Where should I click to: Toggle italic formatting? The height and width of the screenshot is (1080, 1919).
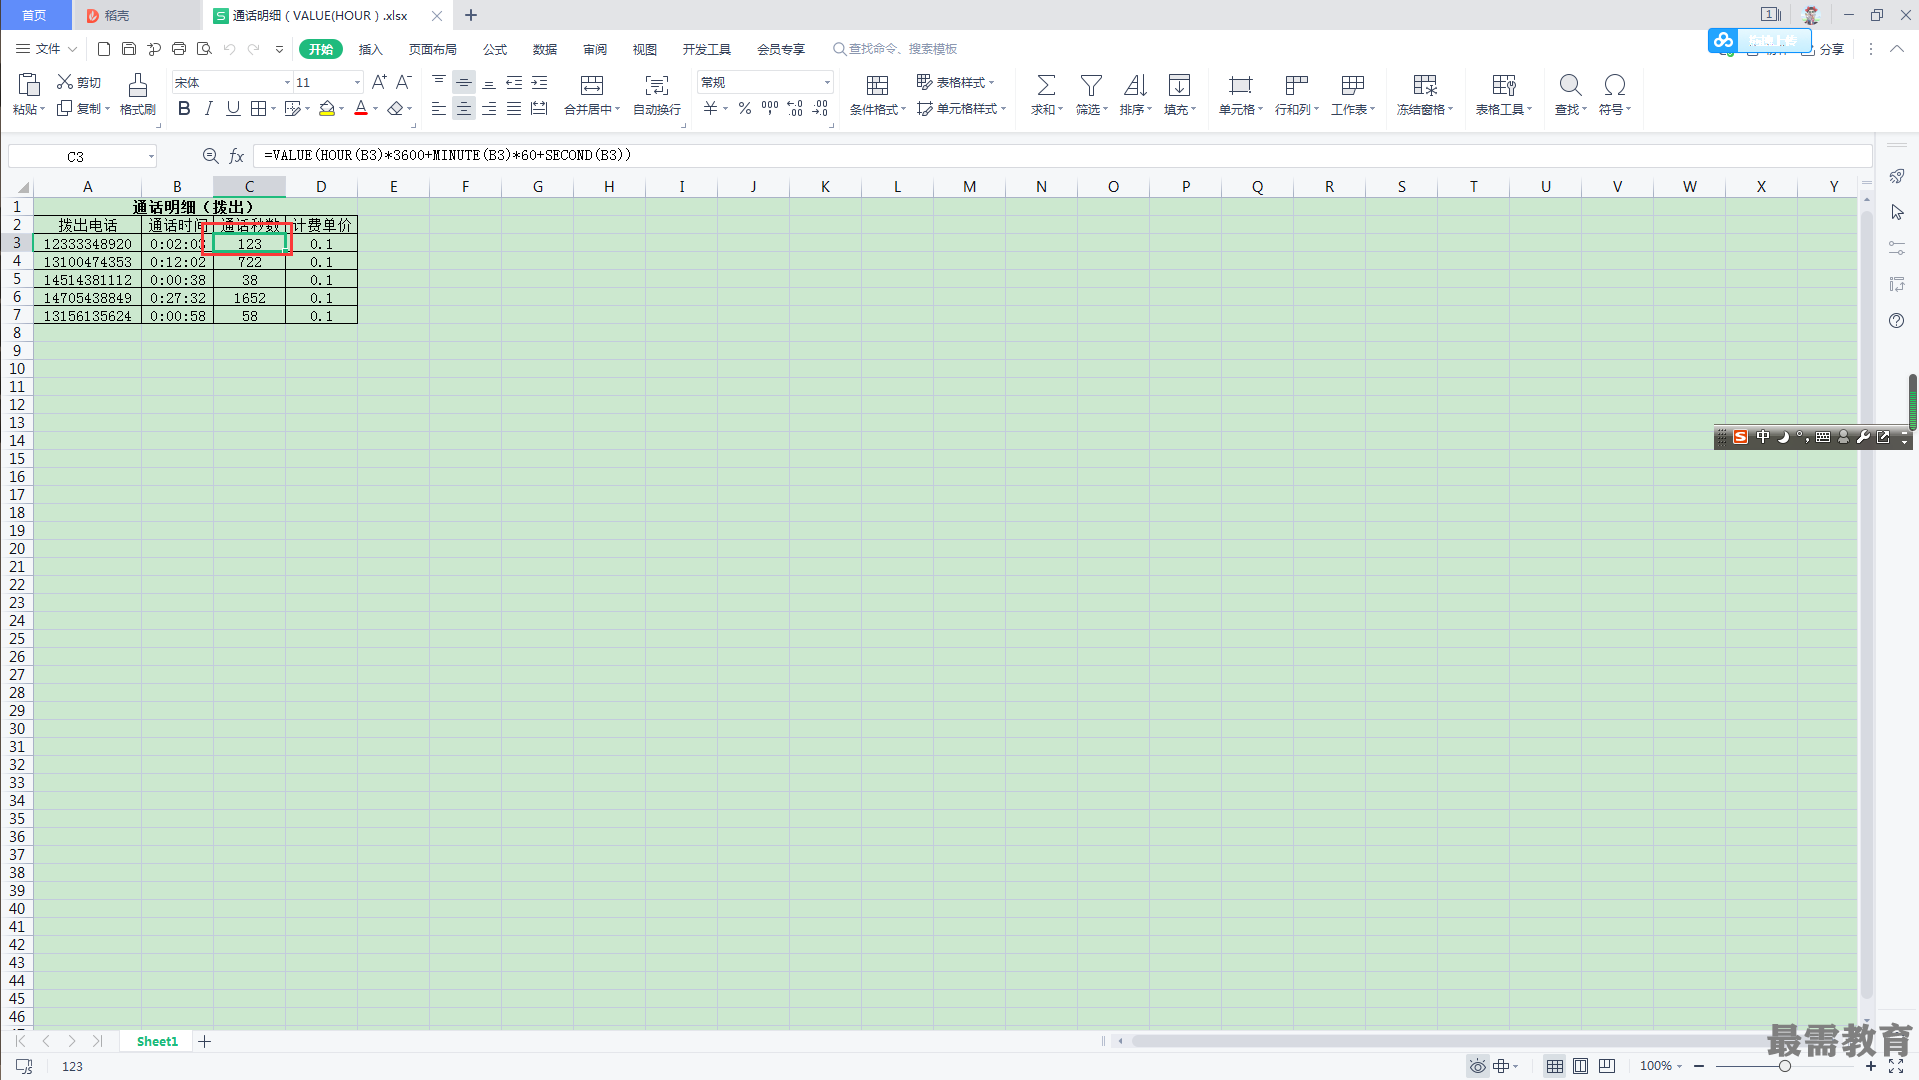[208, 109]
